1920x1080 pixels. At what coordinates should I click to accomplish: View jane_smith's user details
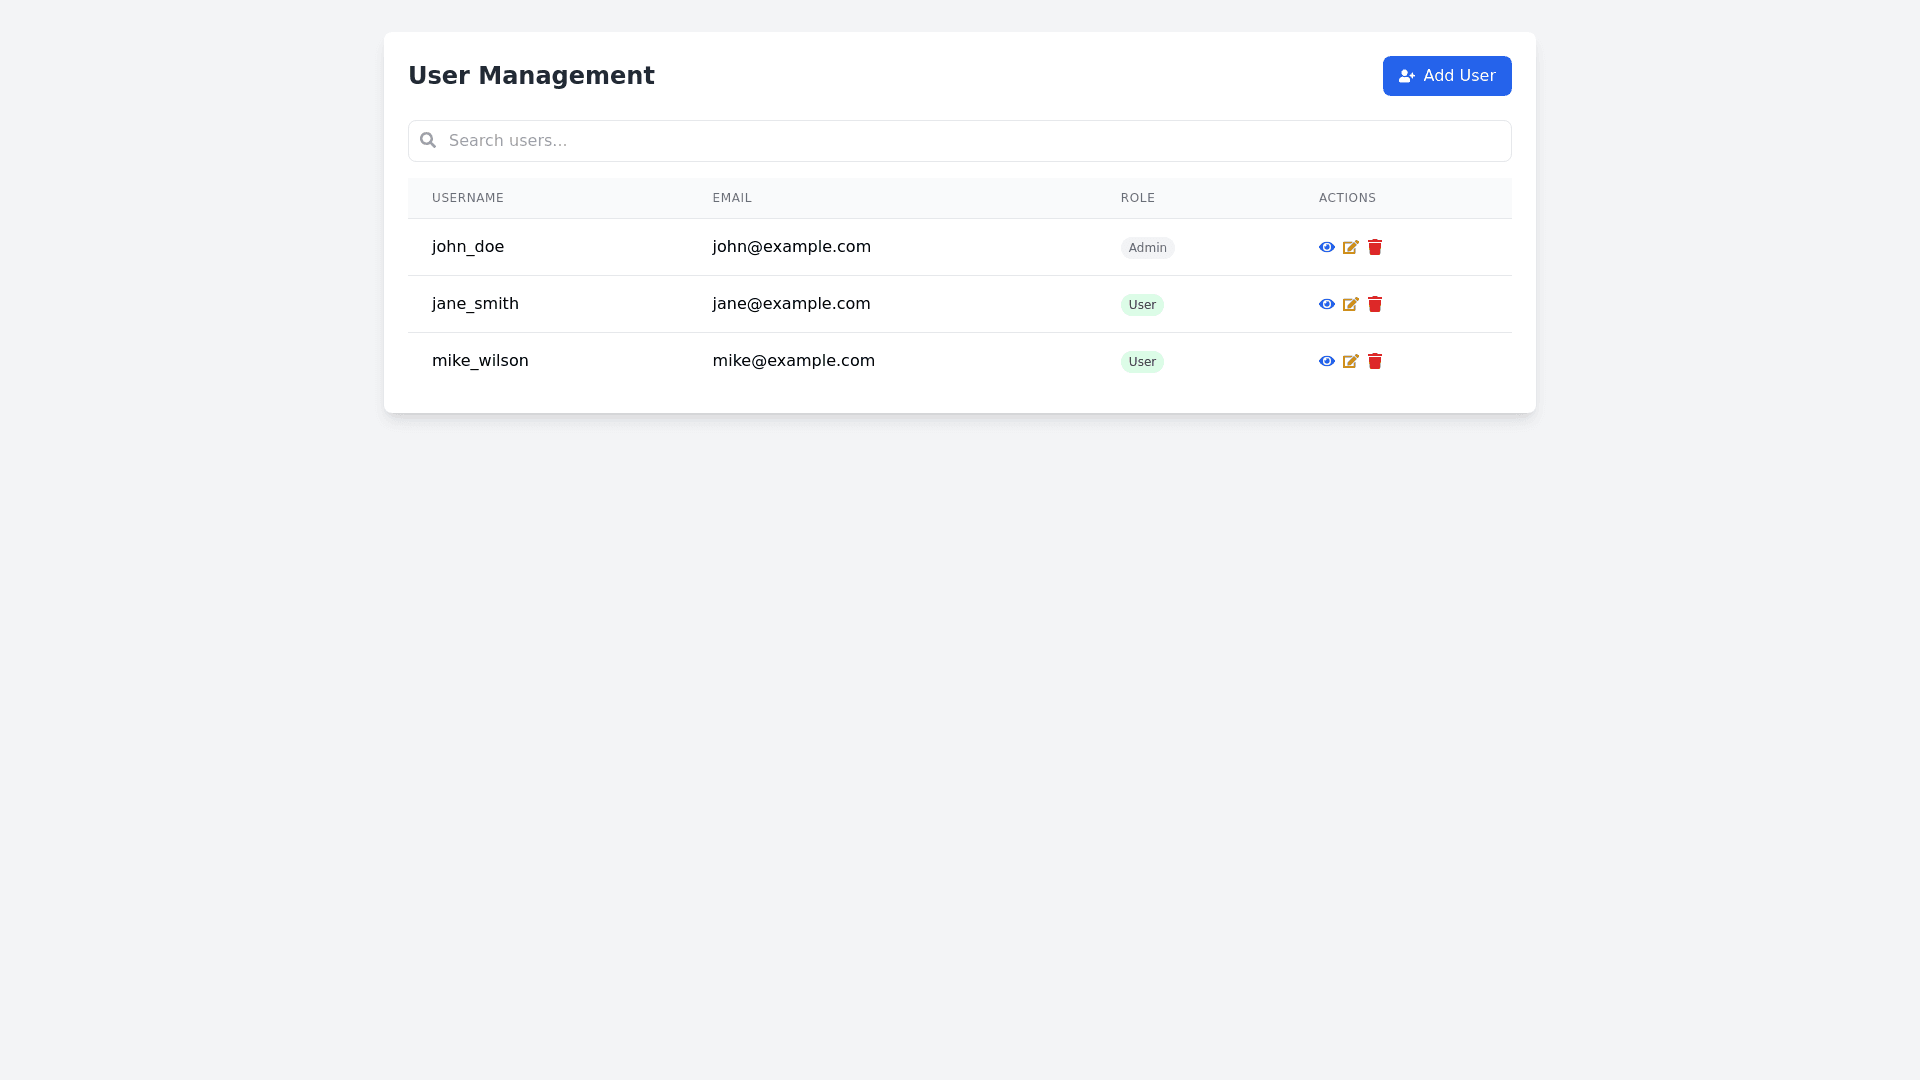point(1326,304)
